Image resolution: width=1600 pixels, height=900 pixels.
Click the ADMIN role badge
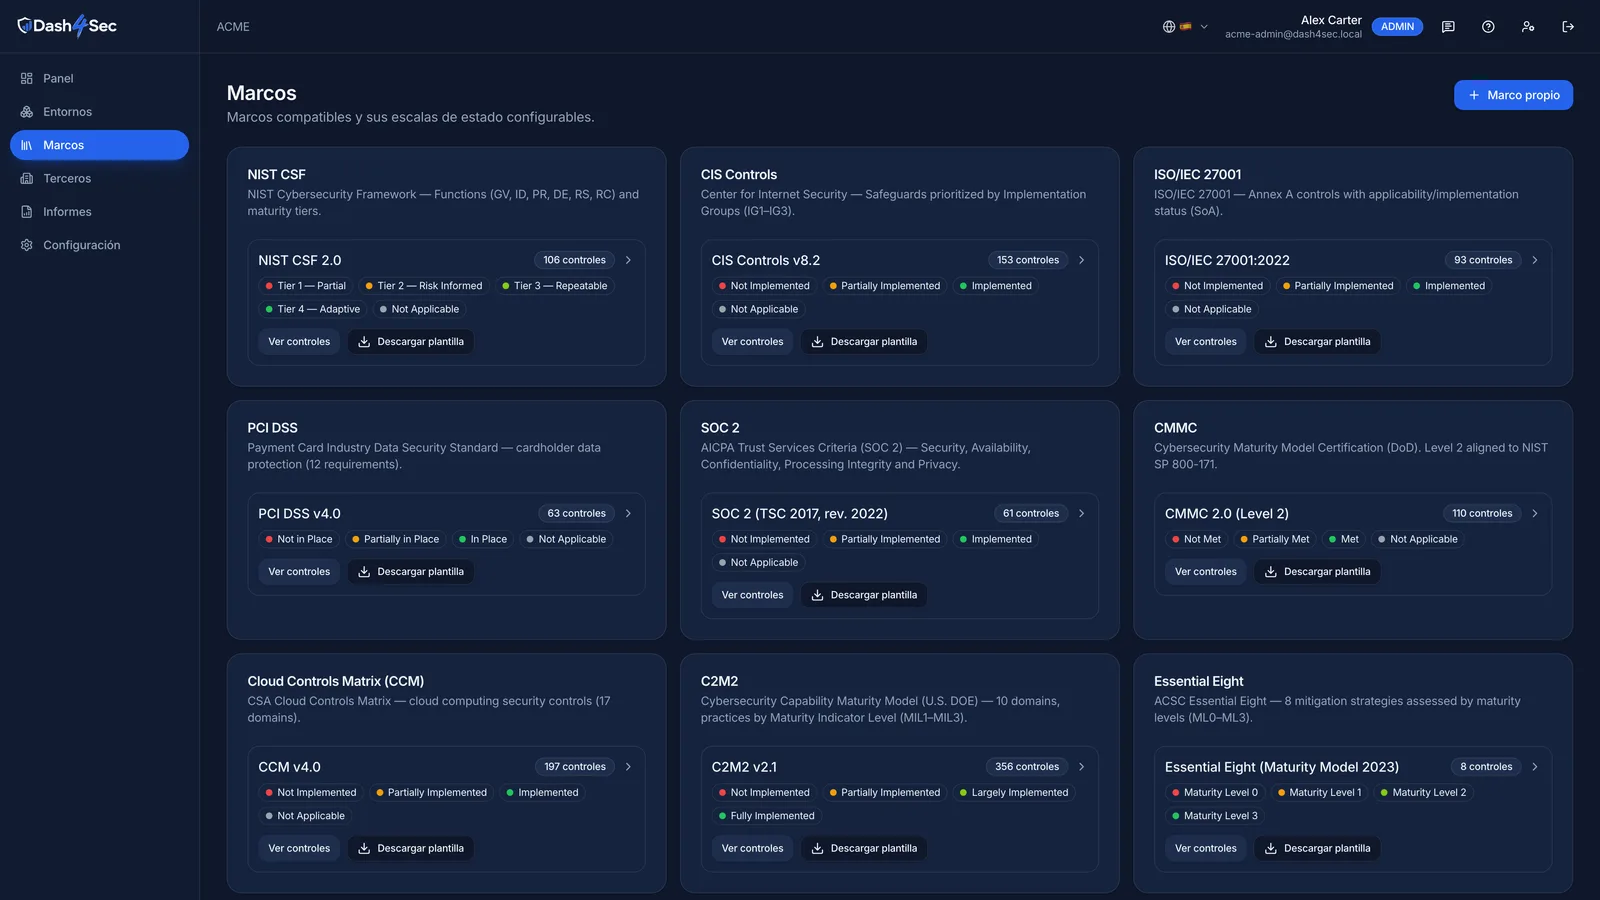click(x=1397, y=27)
